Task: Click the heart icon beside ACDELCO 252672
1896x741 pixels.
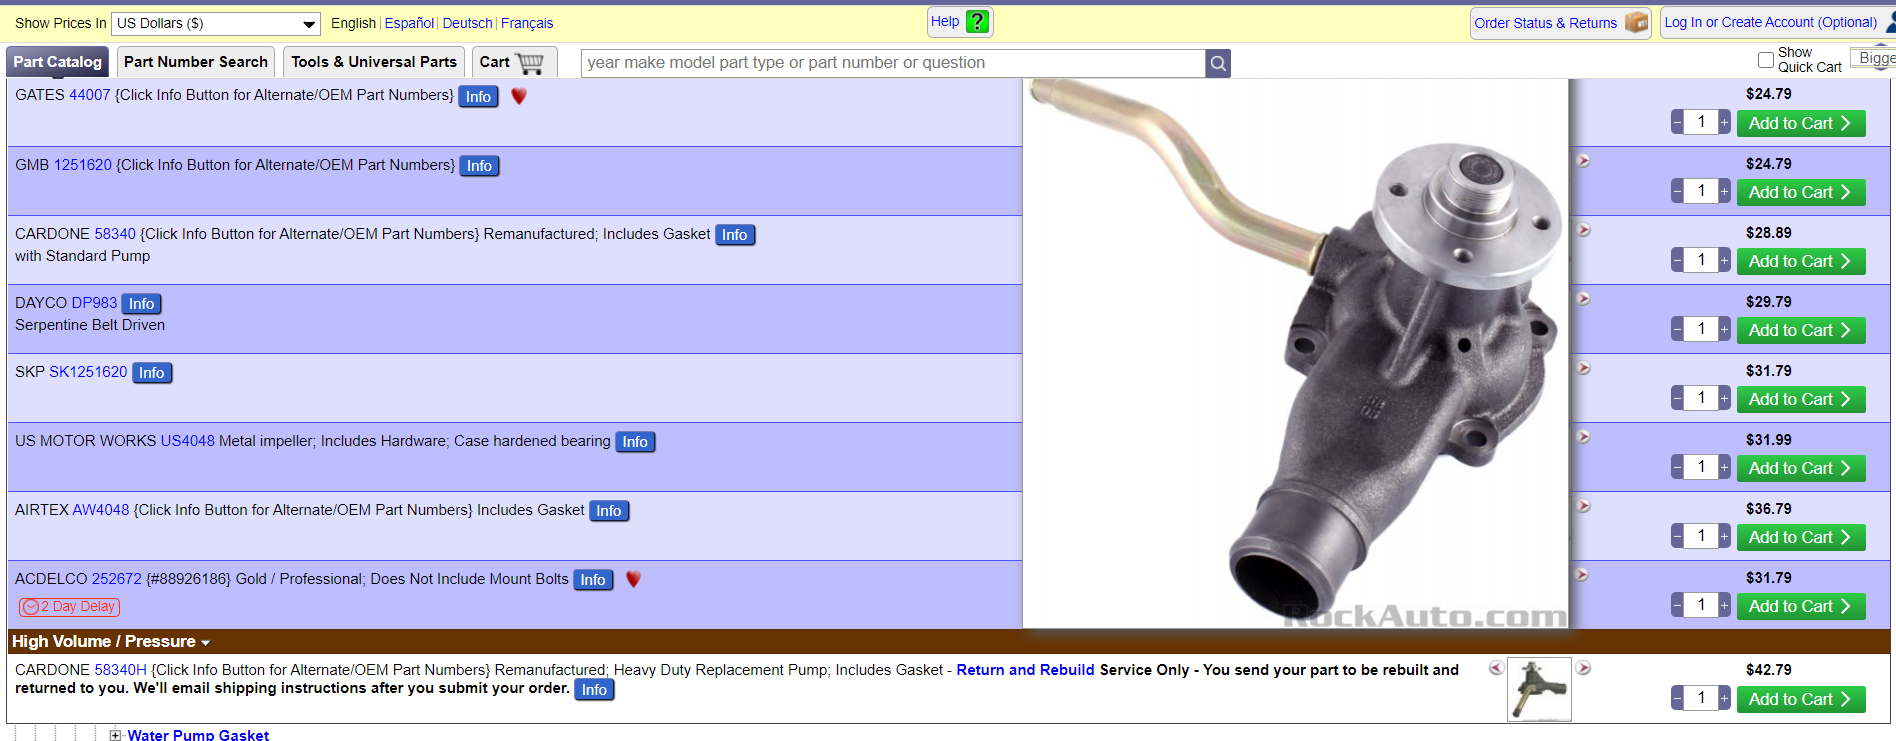Action: point(633,579)
